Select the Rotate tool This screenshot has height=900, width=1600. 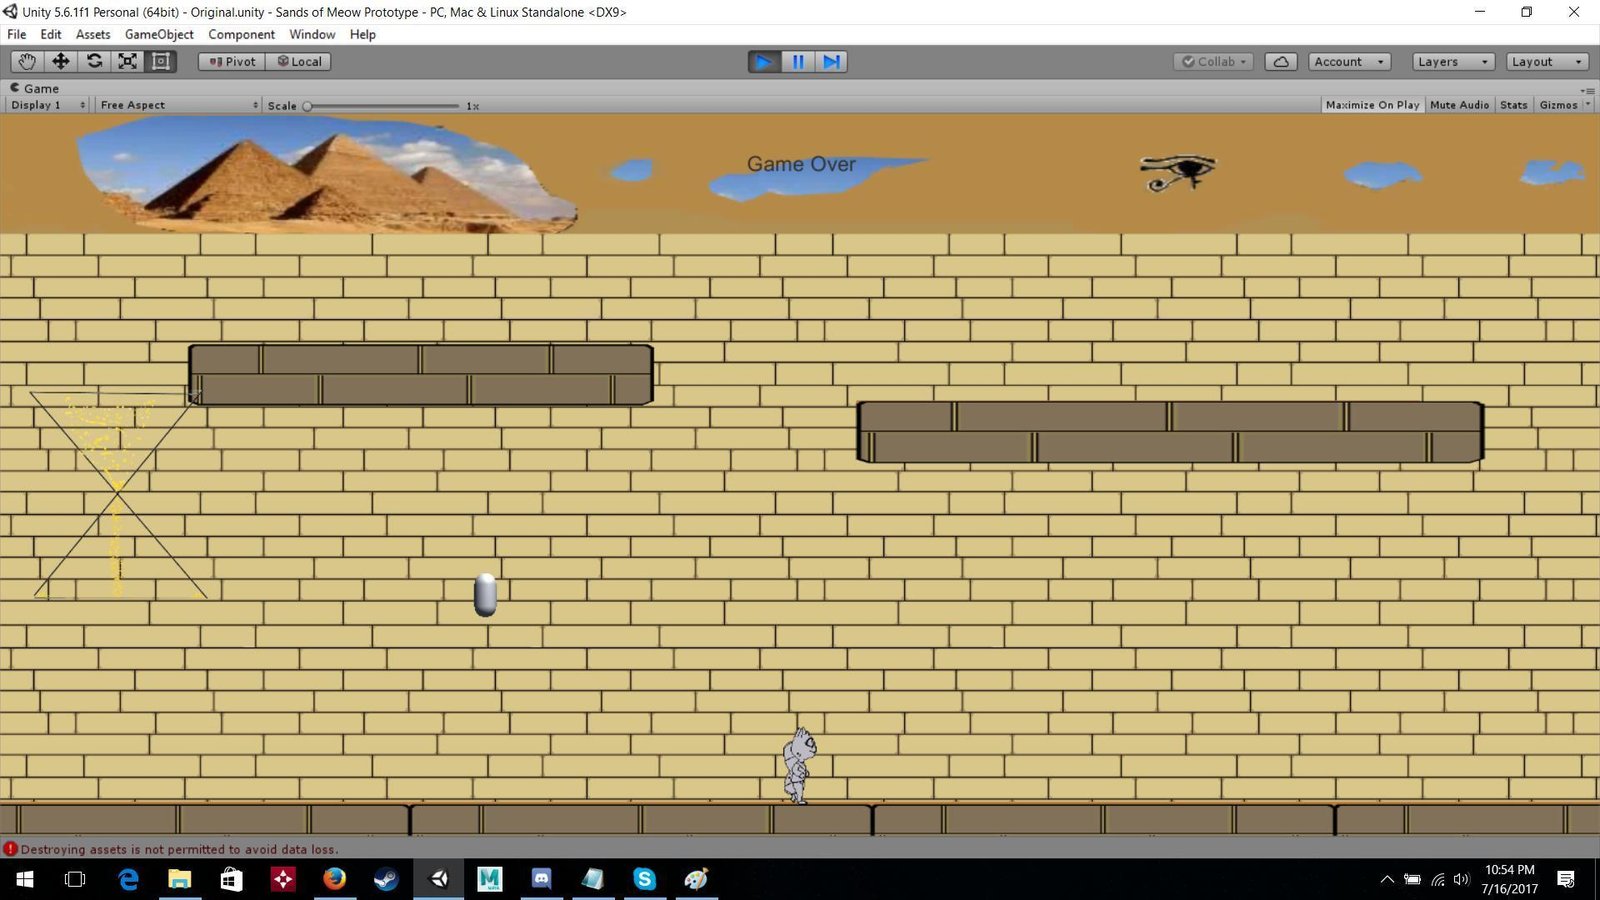94,61
